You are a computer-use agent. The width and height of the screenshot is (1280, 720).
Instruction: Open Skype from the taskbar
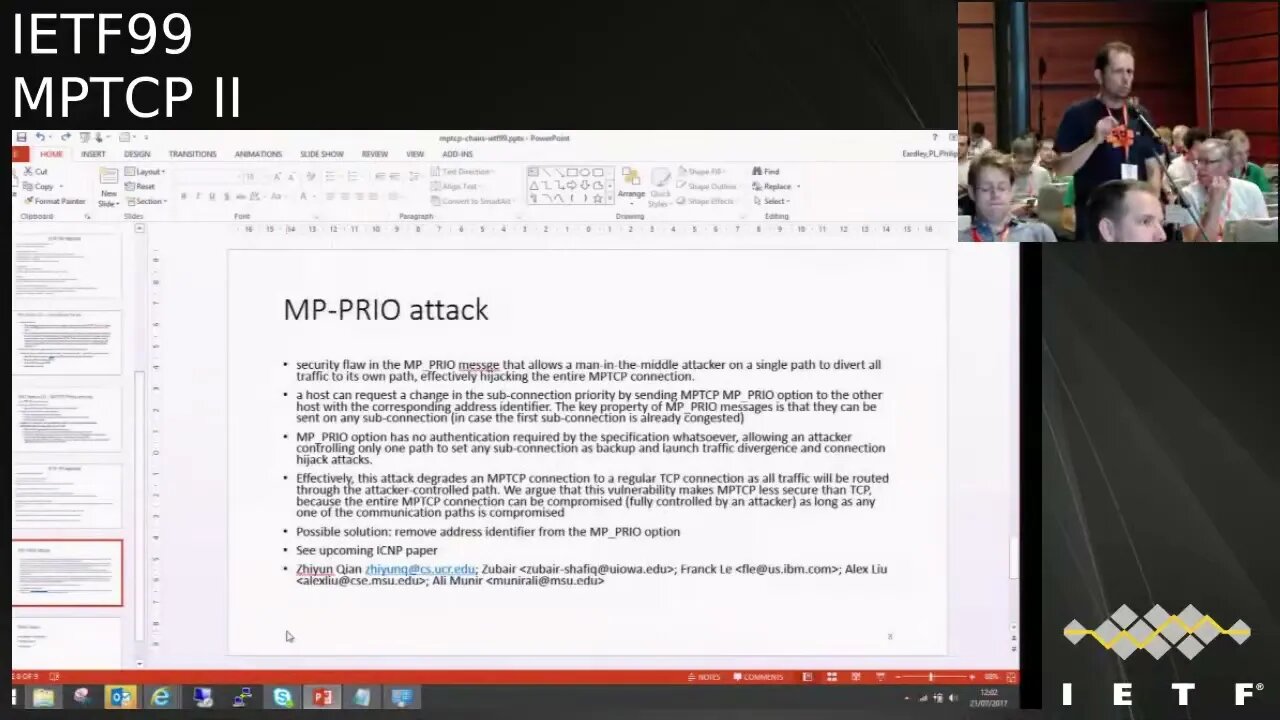[283, 697]
